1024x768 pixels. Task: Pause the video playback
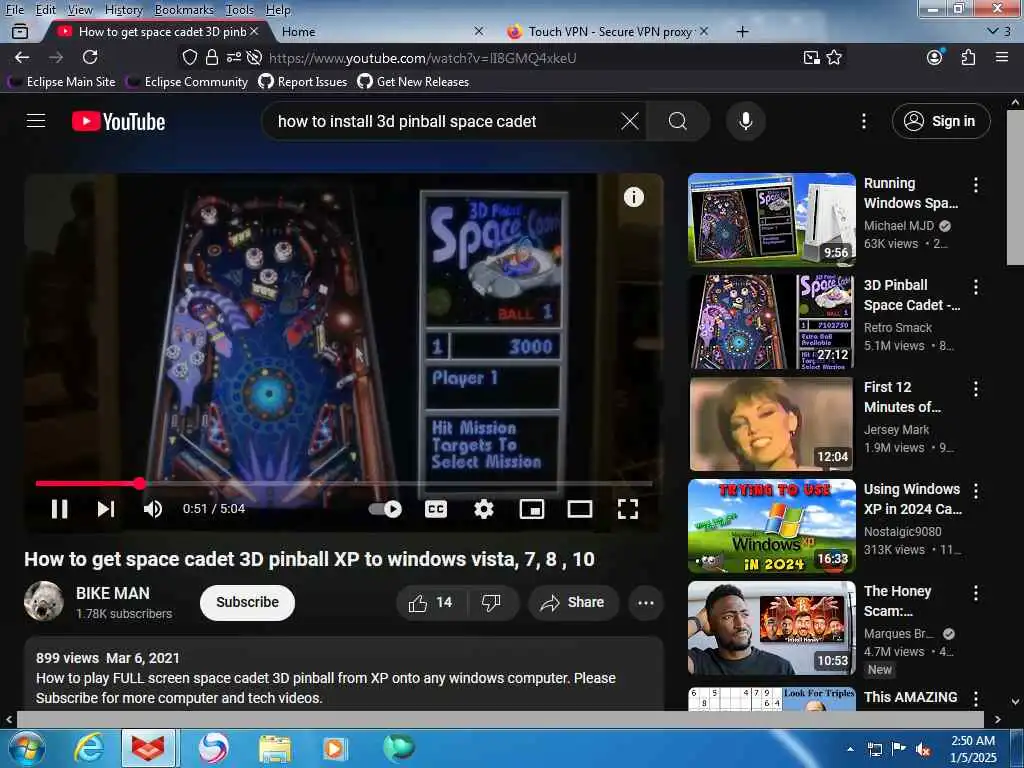click(x=59, y=509)
